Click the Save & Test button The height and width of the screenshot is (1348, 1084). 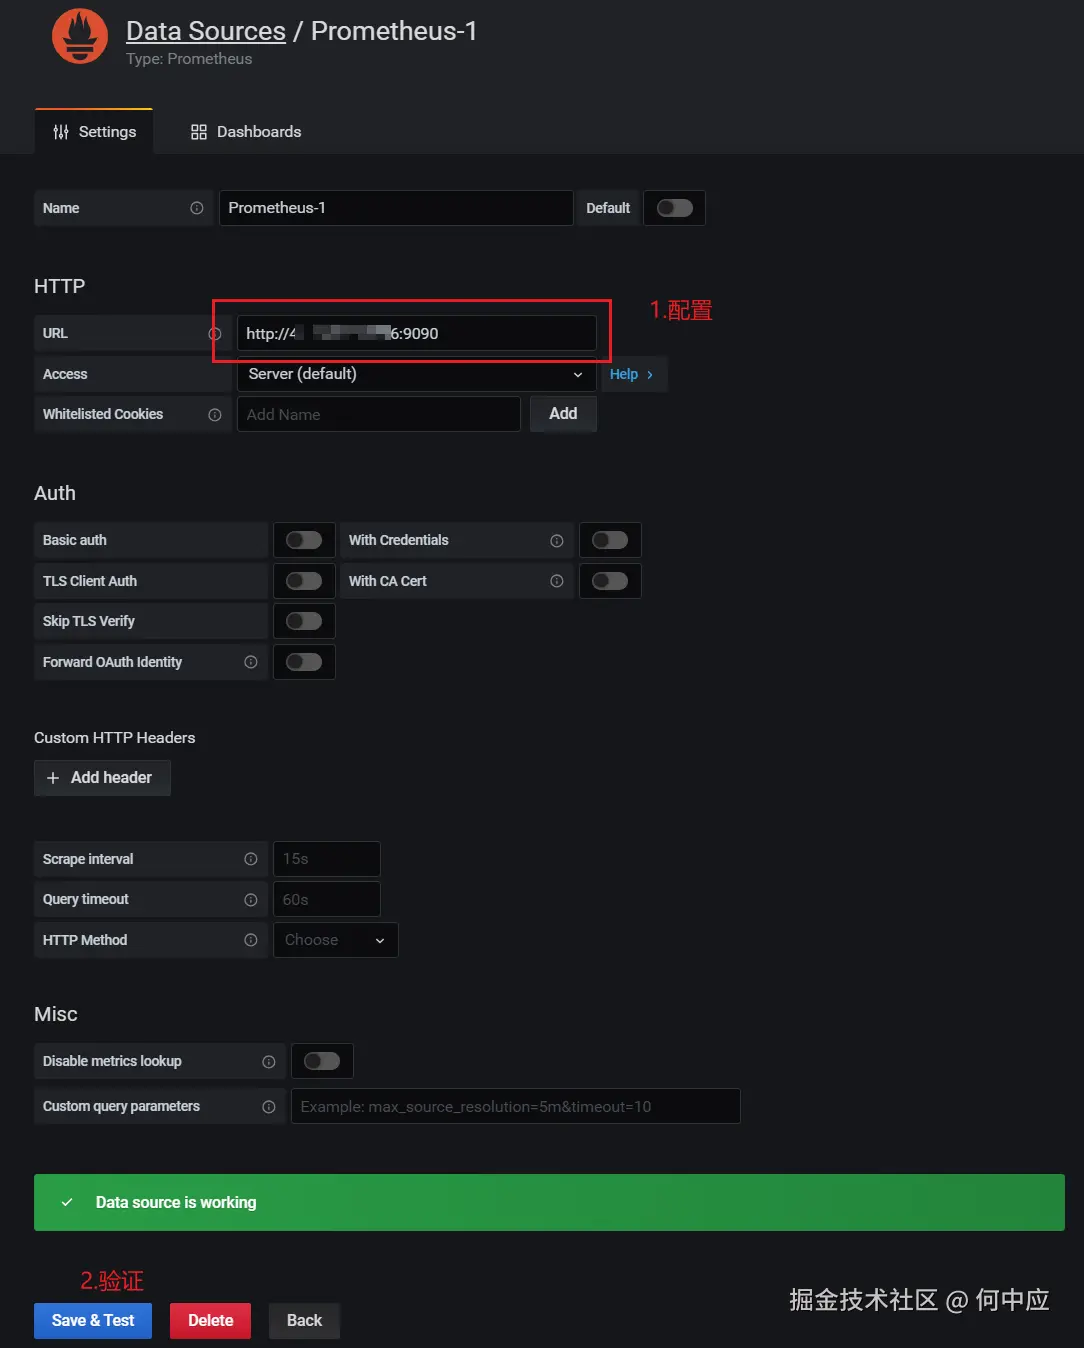tap(93, 1321)
